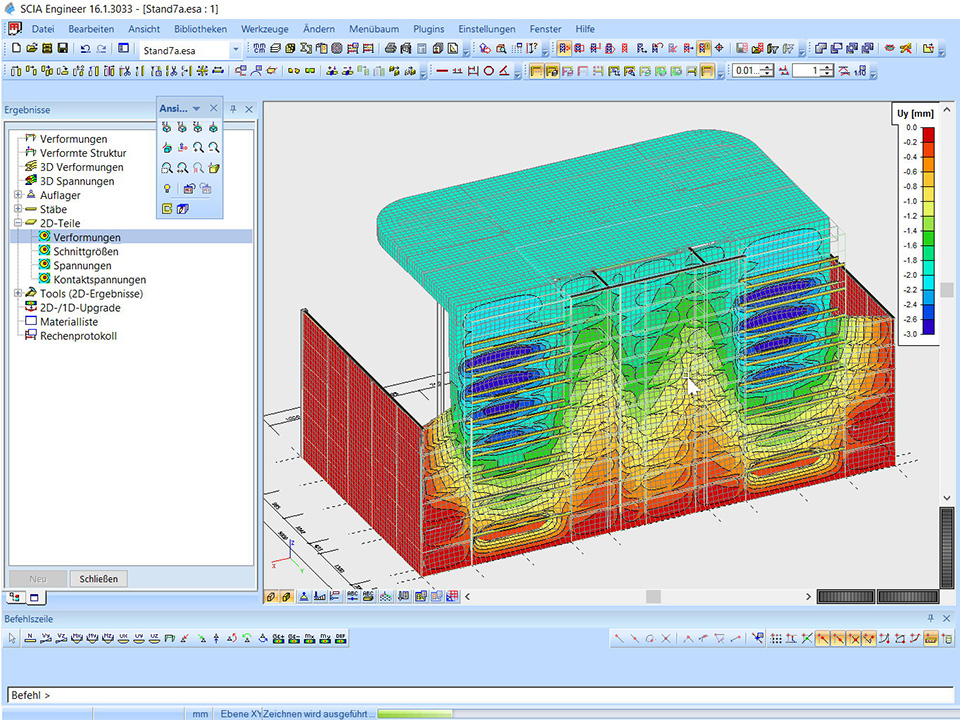
Task: Click into the Befehl command input field
Action: coord(480,695)
